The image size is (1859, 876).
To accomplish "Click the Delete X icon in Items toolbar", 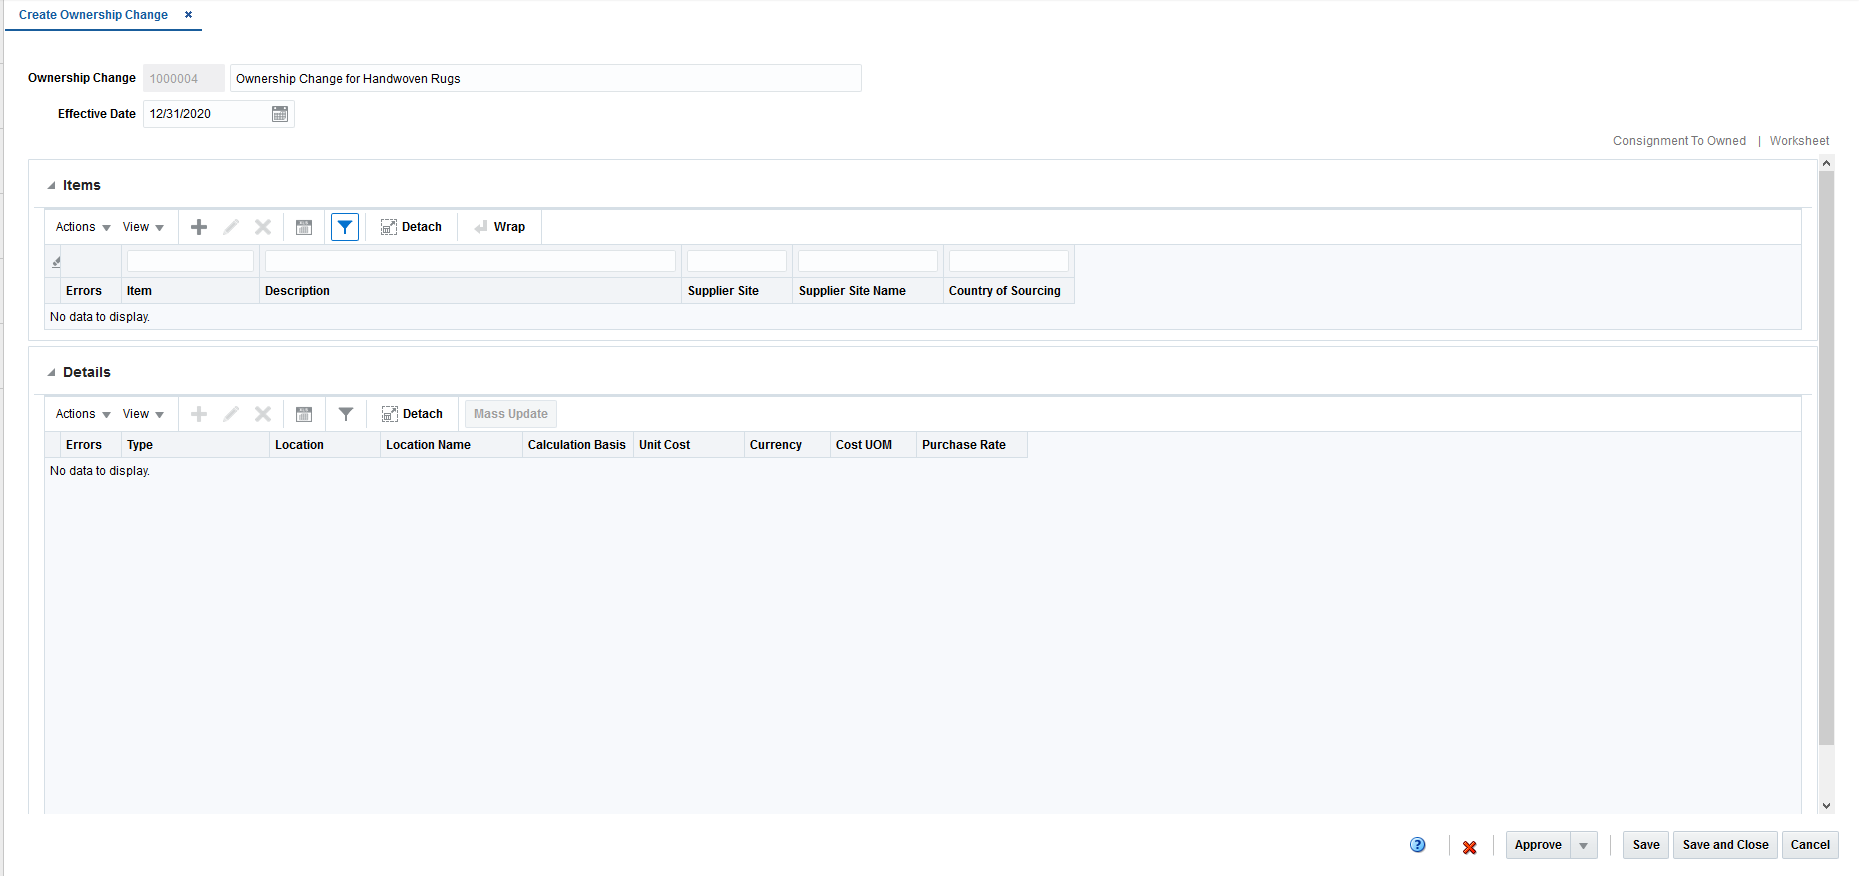I will click(263, 227).
